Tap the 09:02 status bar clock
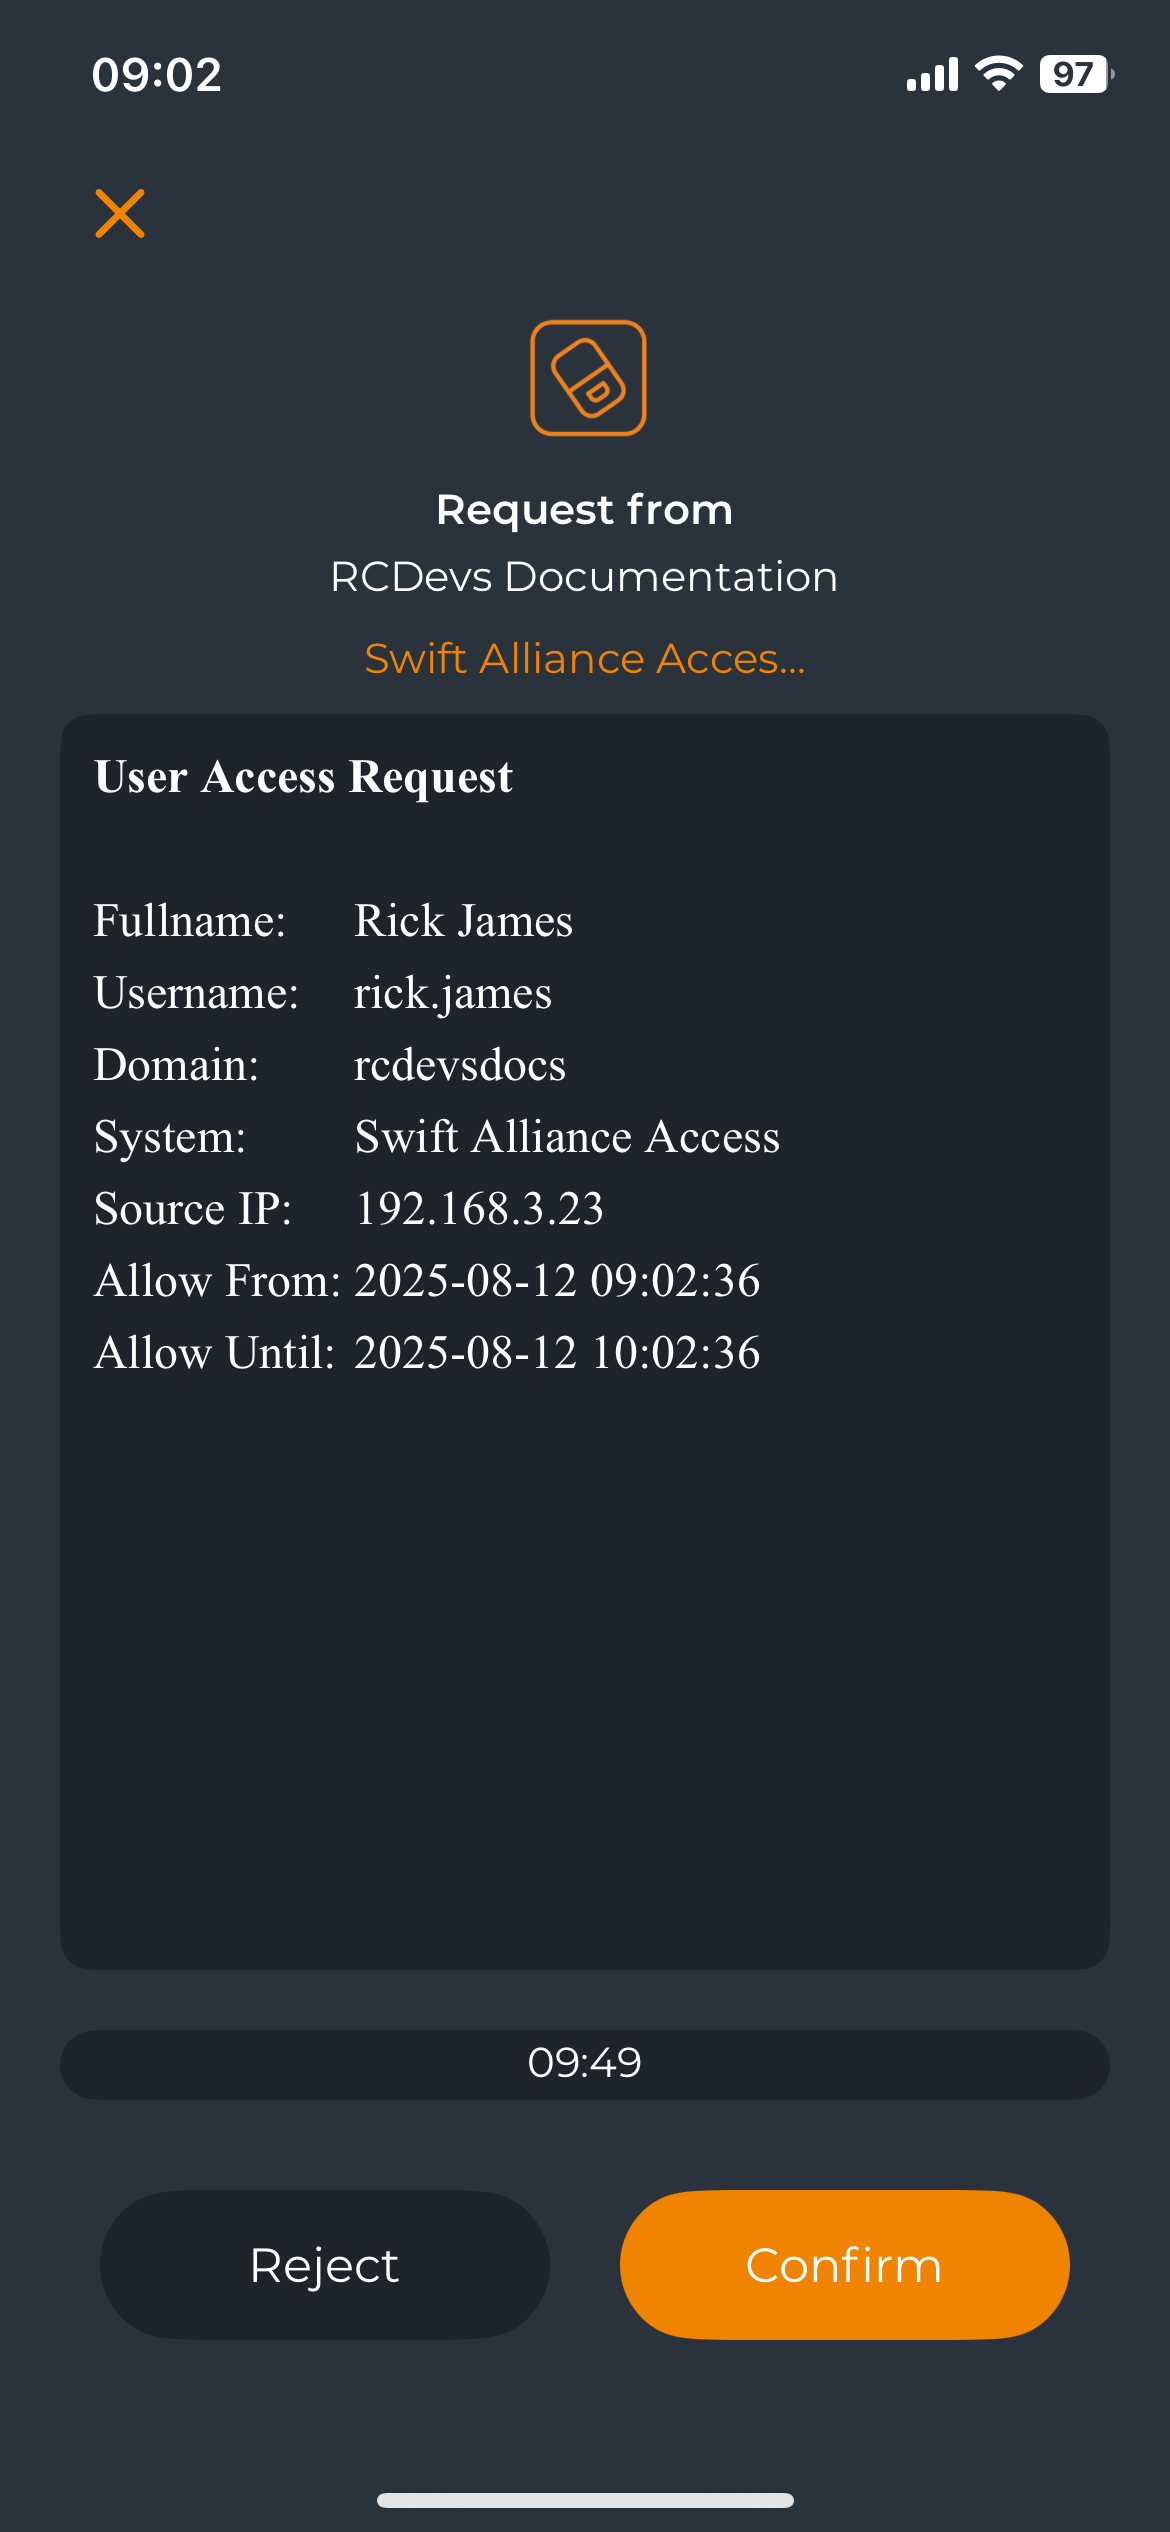Viewport: 1170px width, 2532px height. point(157,75)
